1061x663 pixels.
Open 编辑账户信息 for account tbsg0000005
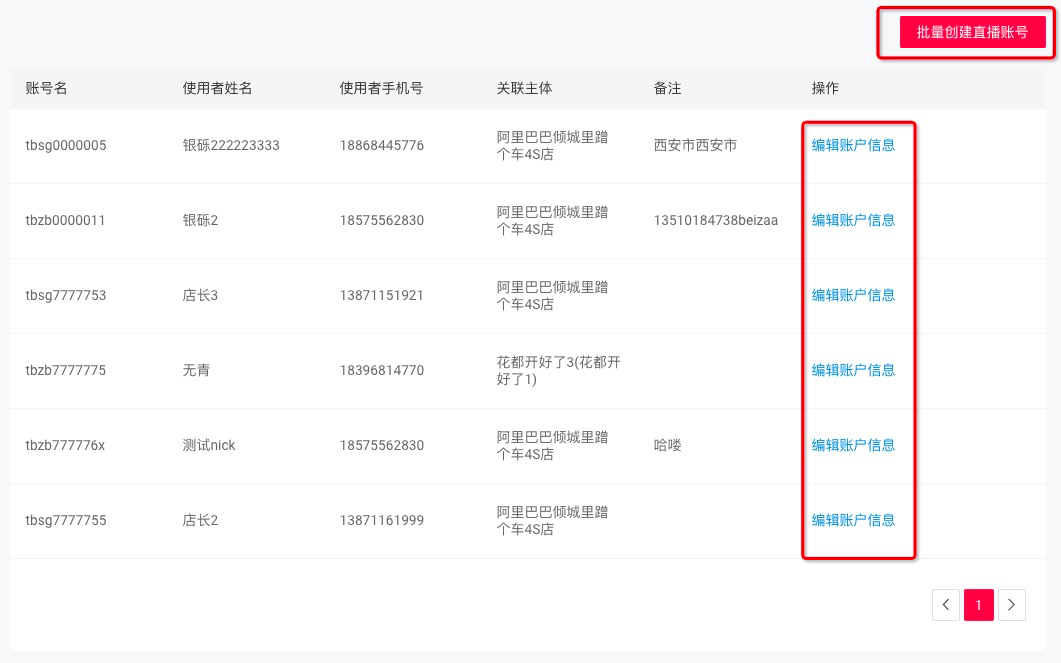[x=853, y=145]
